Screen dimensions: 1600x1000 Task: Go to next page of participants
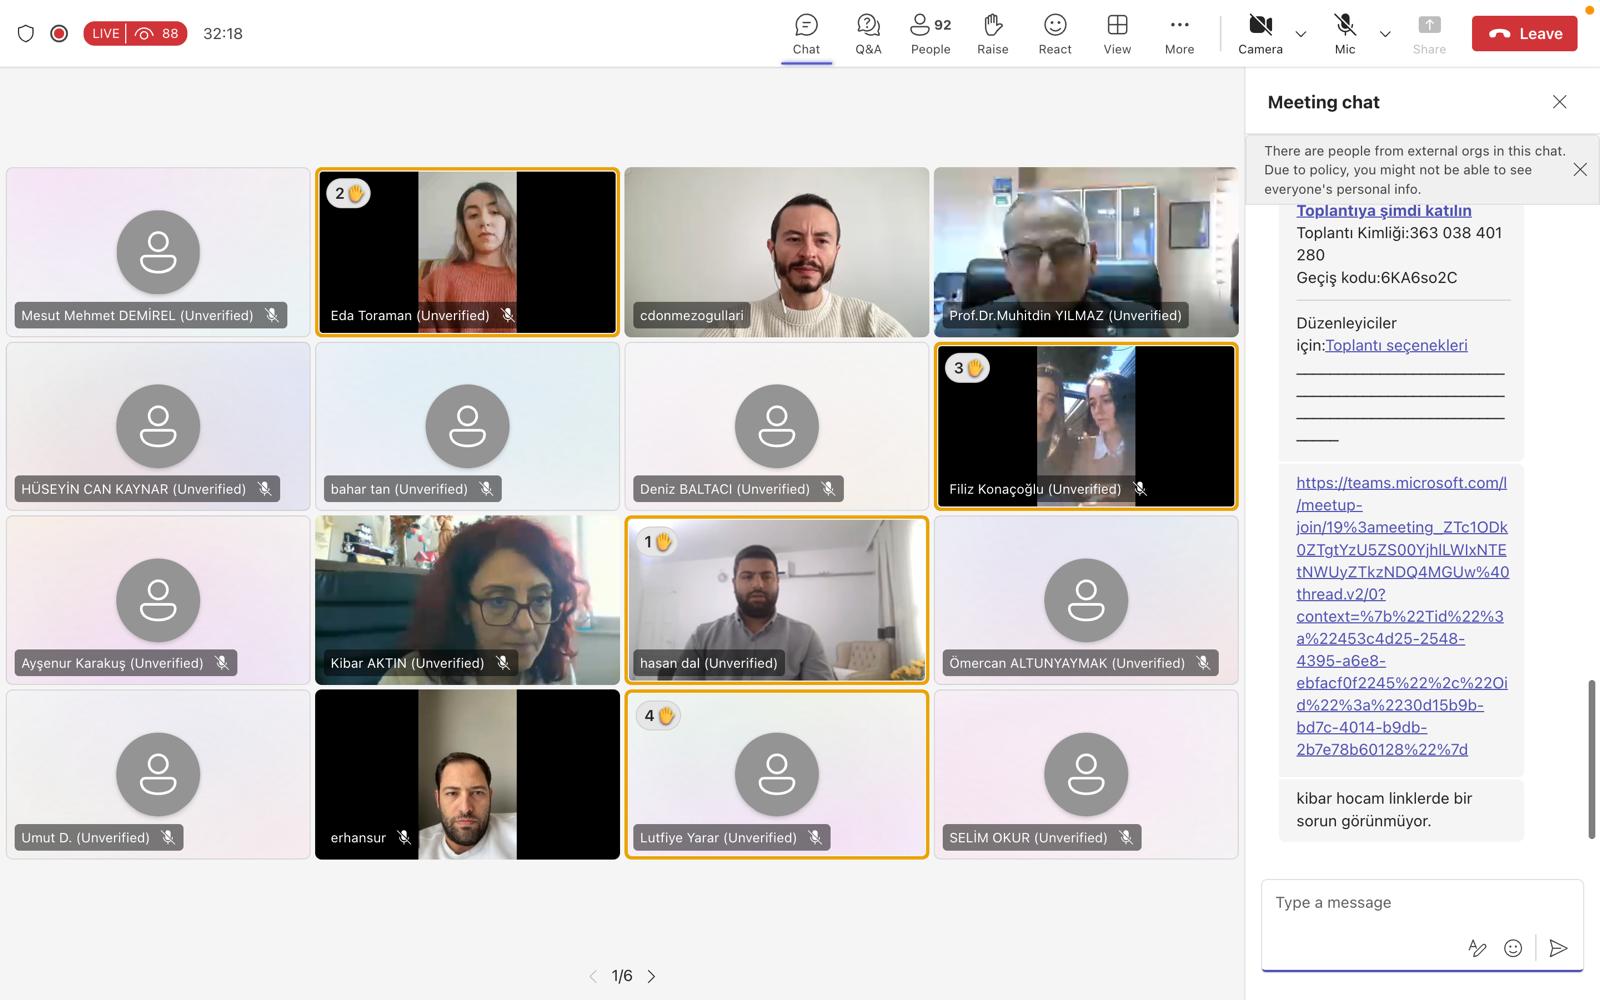tap(652, 976)
